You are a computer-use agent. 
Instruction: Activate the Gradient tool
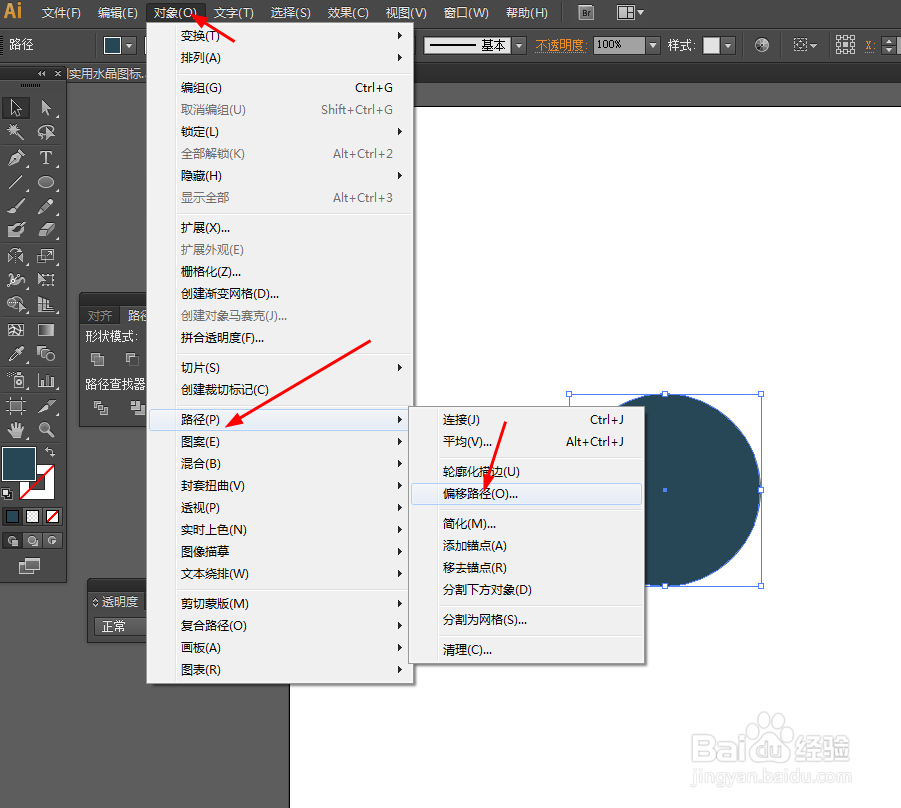click(46, 330)
